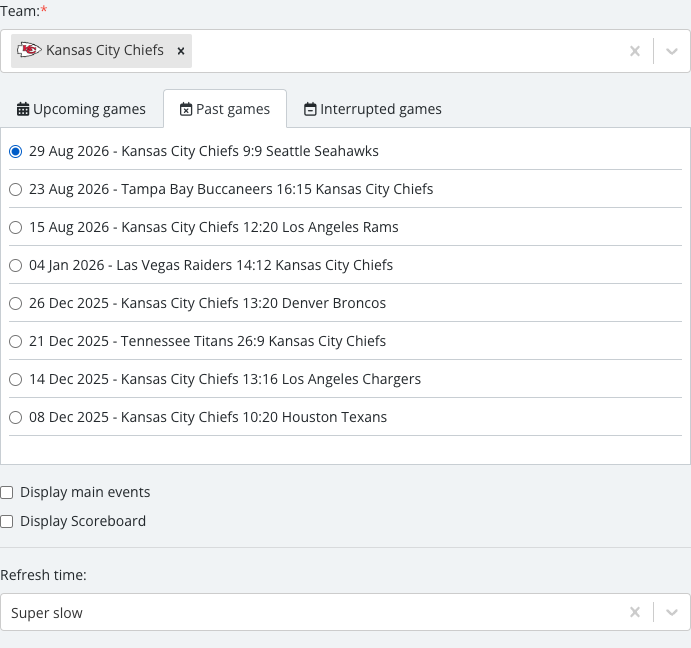Select the 21 Dec 2025 Tennessee Titans game
Viewport: 691px width, 648px height.
click(x=15, y=341)
